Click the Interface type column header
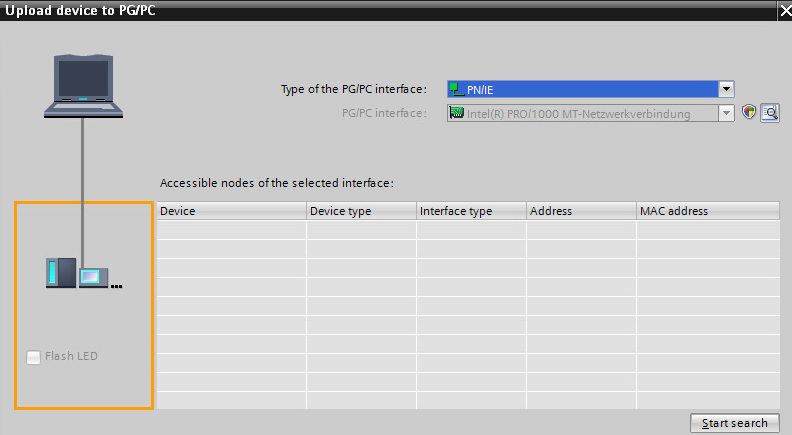Screen dimensions: 792x435 (x=471, y=211)
